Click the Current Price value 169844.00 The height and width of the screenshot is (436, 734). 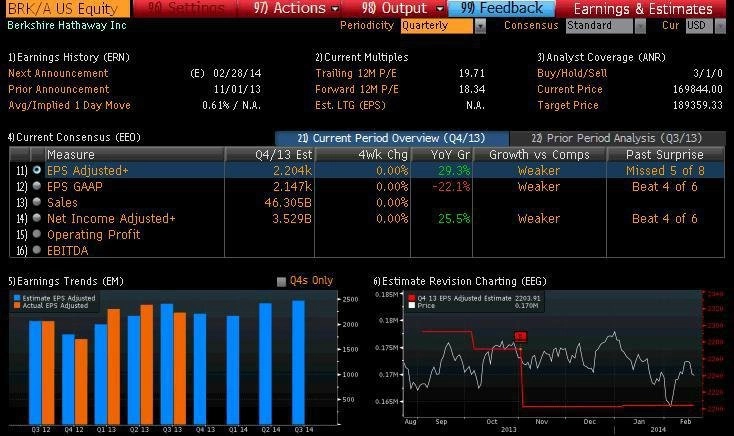[697, 89]
